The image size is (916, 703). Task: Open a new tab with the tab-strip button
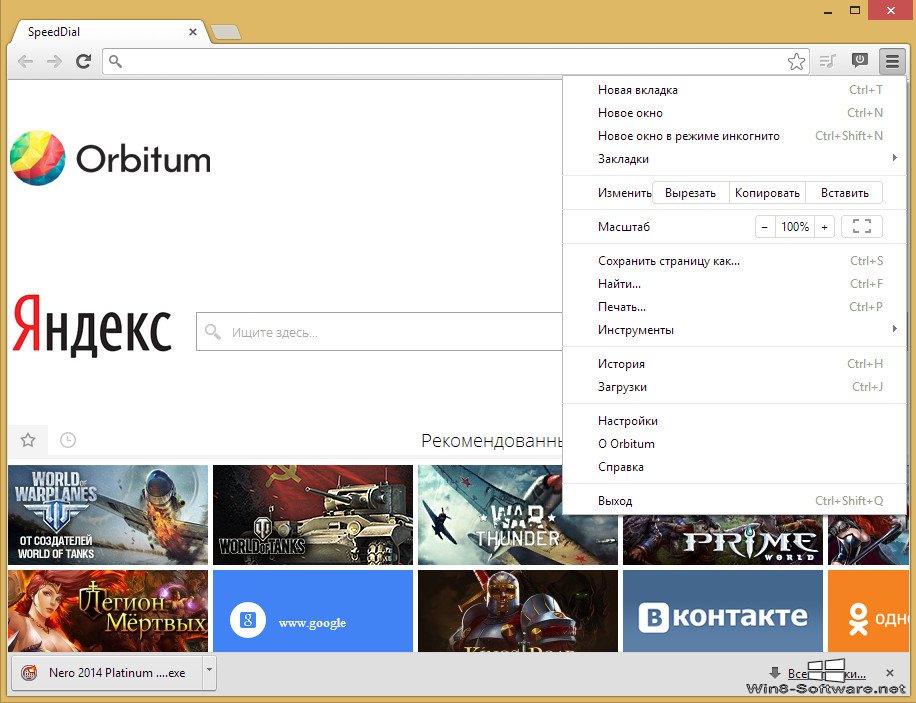click(225, 33)
